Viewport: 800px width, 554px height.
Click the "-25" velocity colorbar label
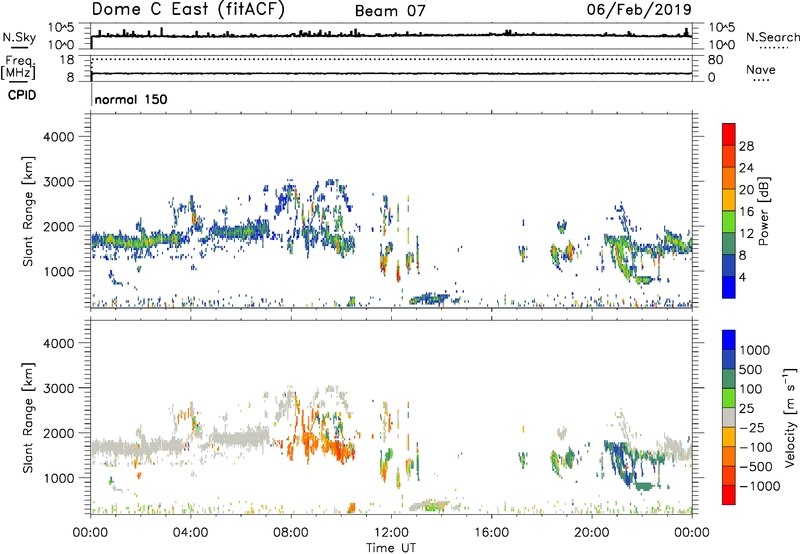pos(750,428)
